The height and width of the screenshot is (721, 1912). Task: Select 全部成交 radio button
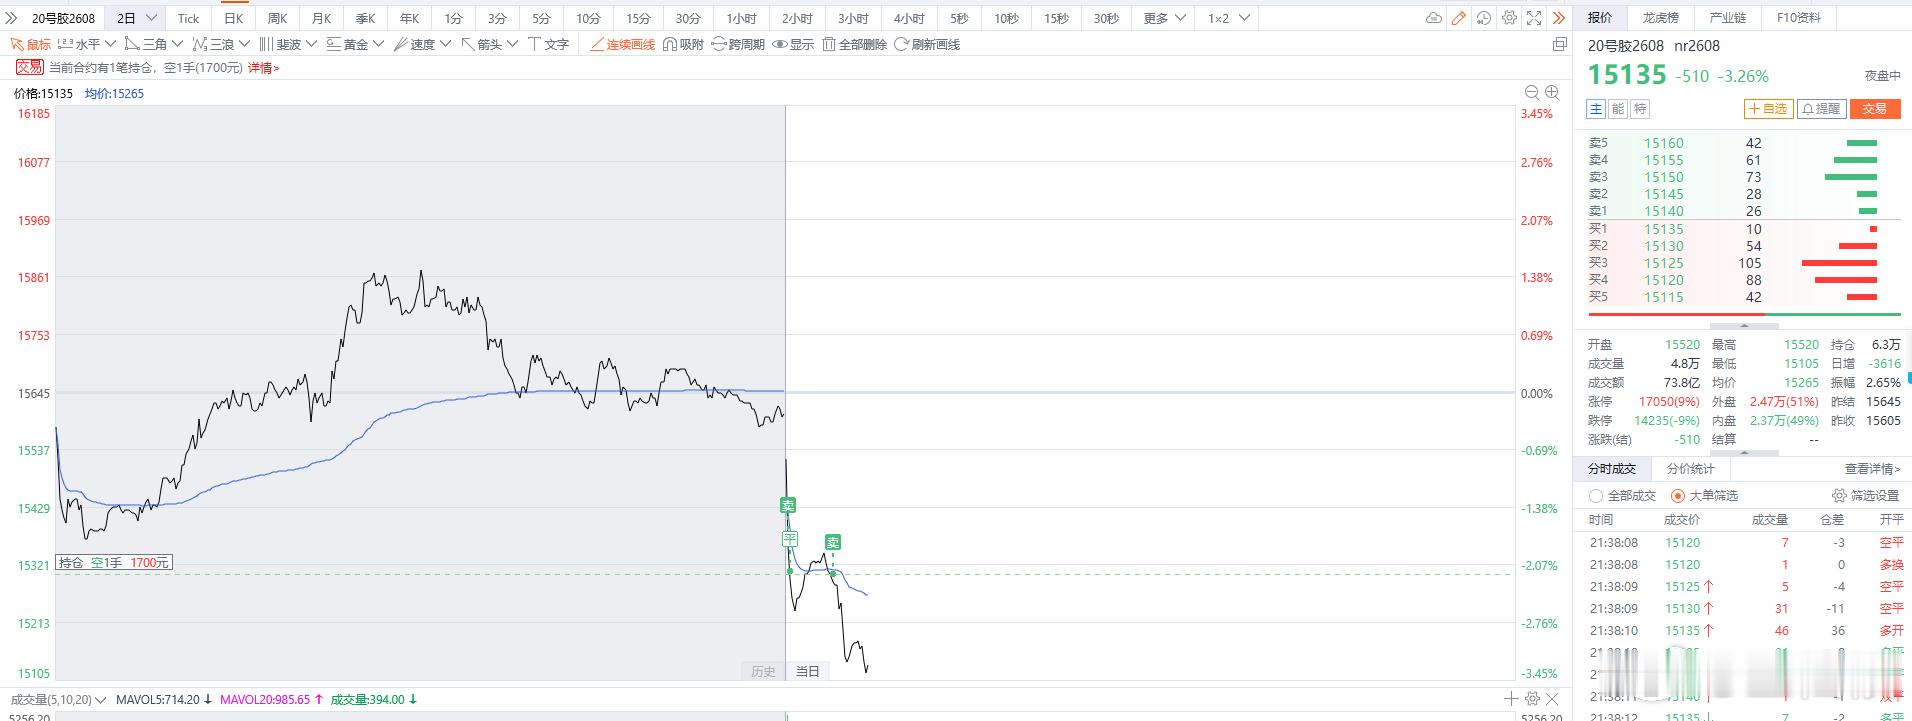(1596, 496)
